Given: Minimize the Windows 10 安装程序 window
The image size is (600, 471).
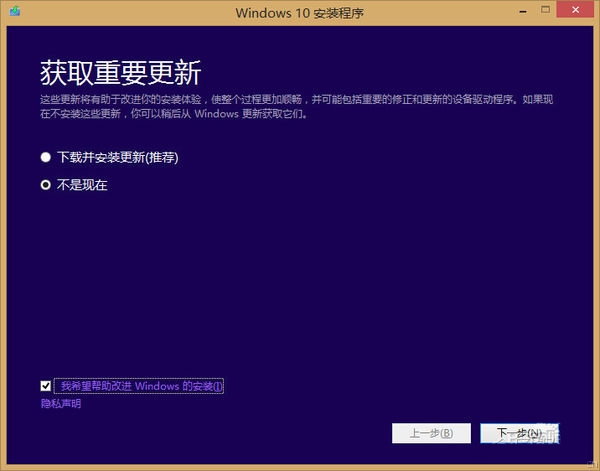Looking at the screenshot, I should (523, 11).
